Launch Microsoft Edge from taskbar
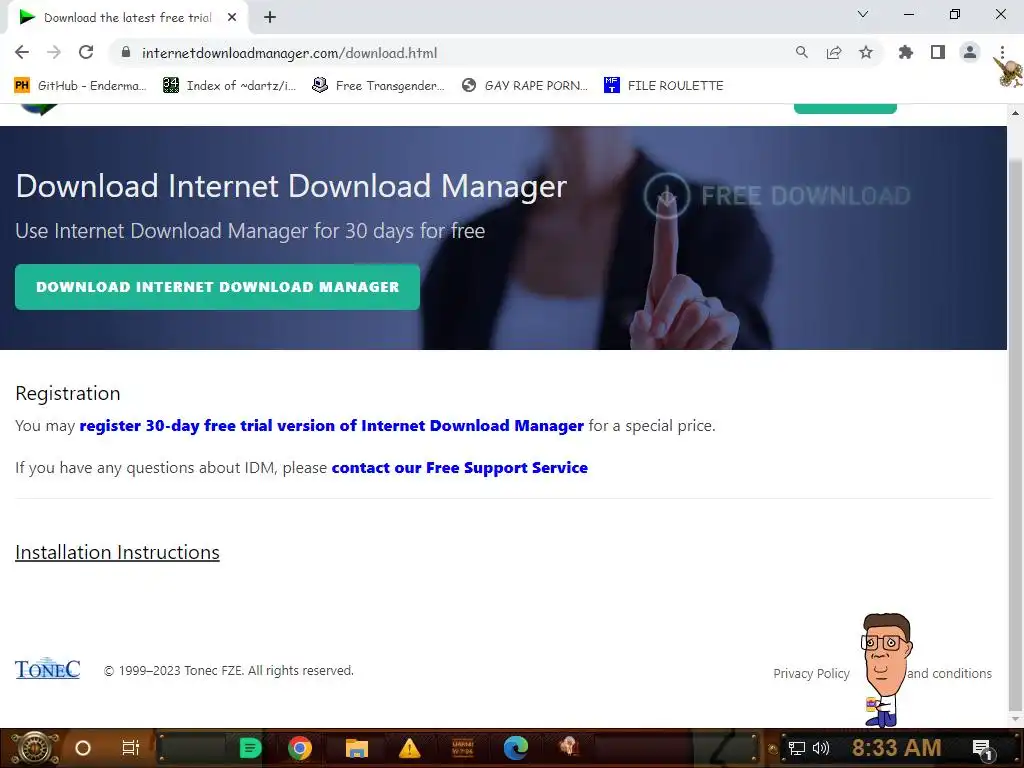Image resolution: width=1024 pixels, height=768 pixels. 515,748
